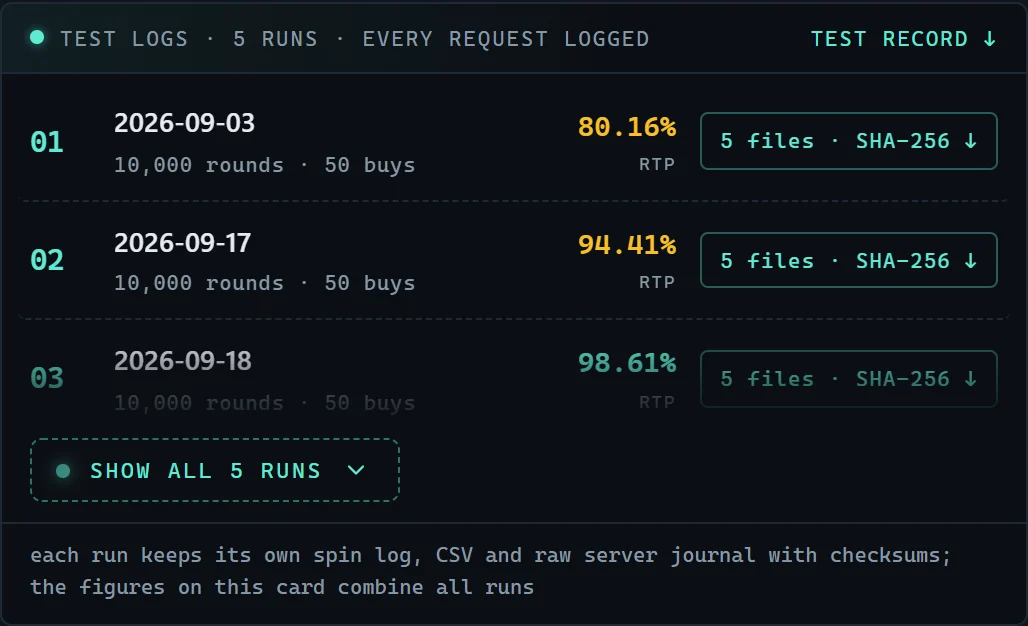Screen dimensions: 1028x626
Task: Download 5 files for run 02
Action: [x=848, y=260]
